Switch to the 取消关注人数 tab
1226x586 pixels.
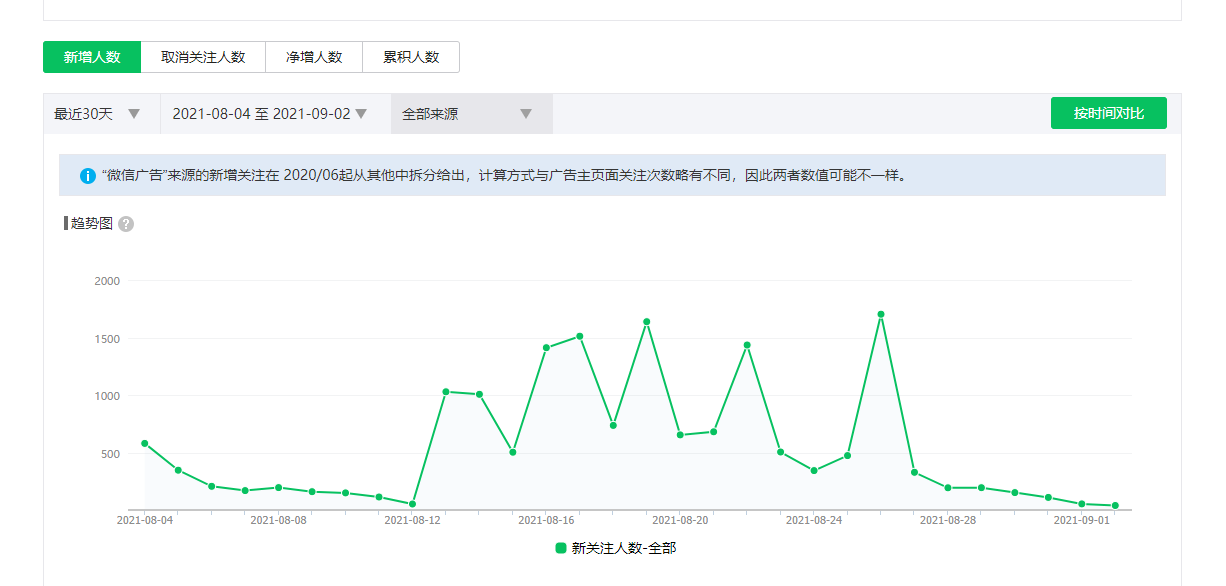tap(203, 57)
